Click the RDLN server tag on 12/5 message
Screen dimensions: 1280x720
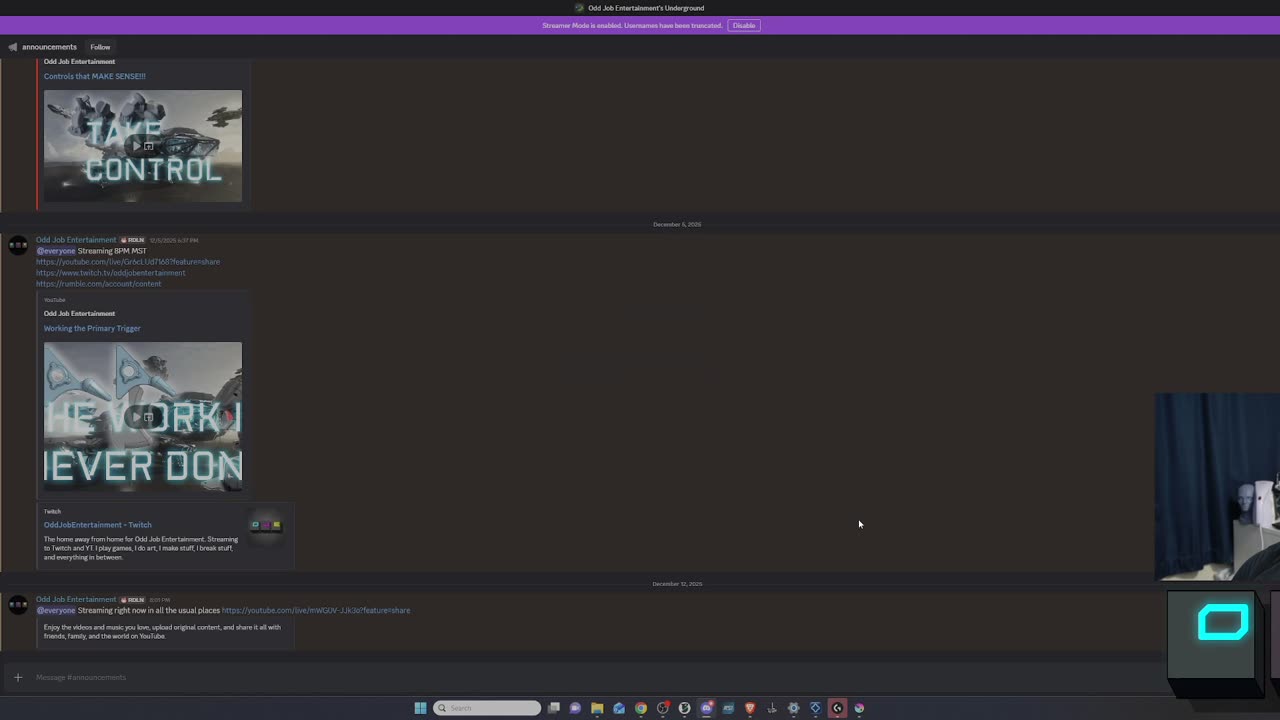pos(132,240)
